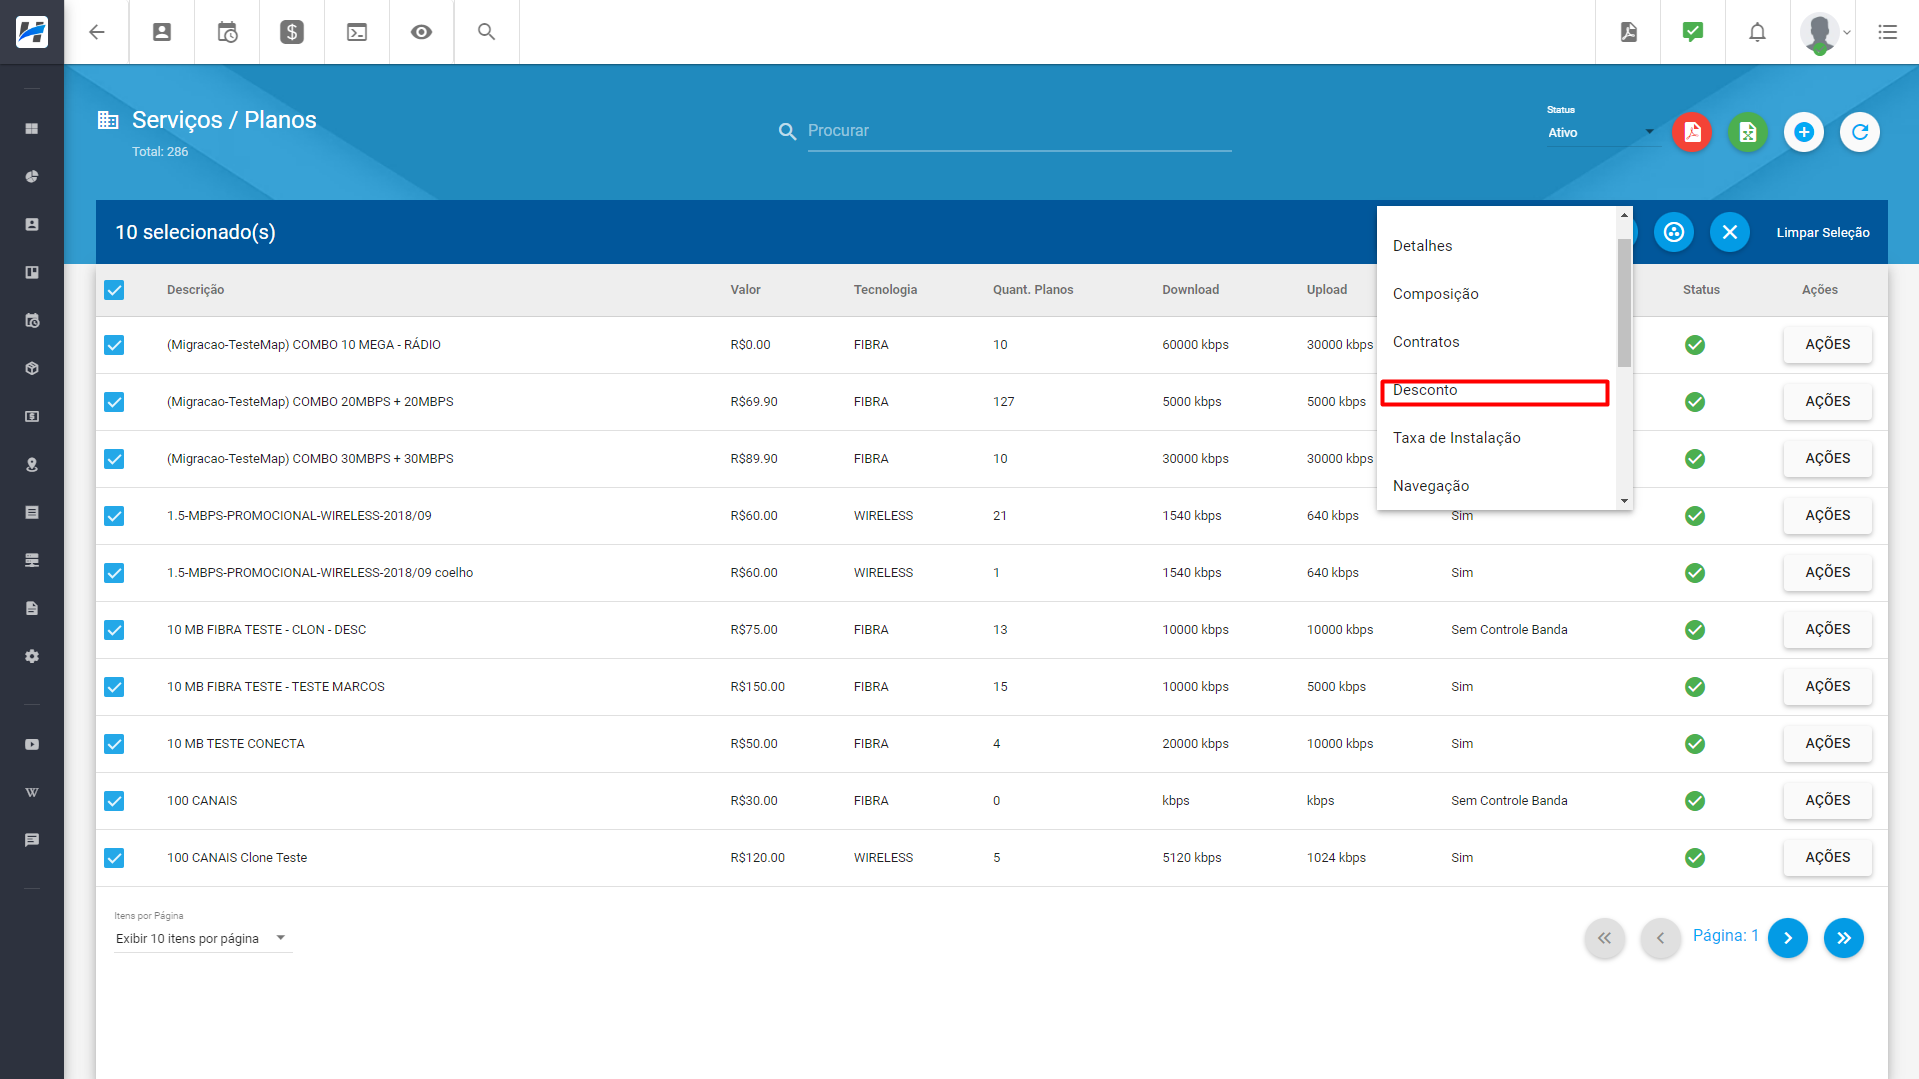
Task: Sort by the Valor column header
Action: pos(745,290)
